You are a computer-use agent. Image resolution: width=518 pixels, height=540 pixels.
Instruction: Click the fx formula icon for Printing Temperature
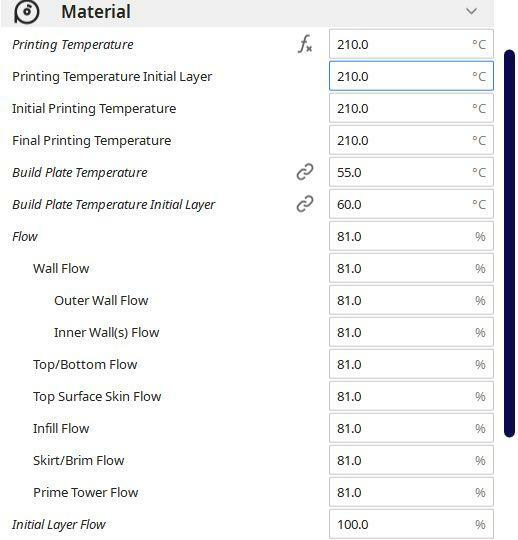point(305,44)
